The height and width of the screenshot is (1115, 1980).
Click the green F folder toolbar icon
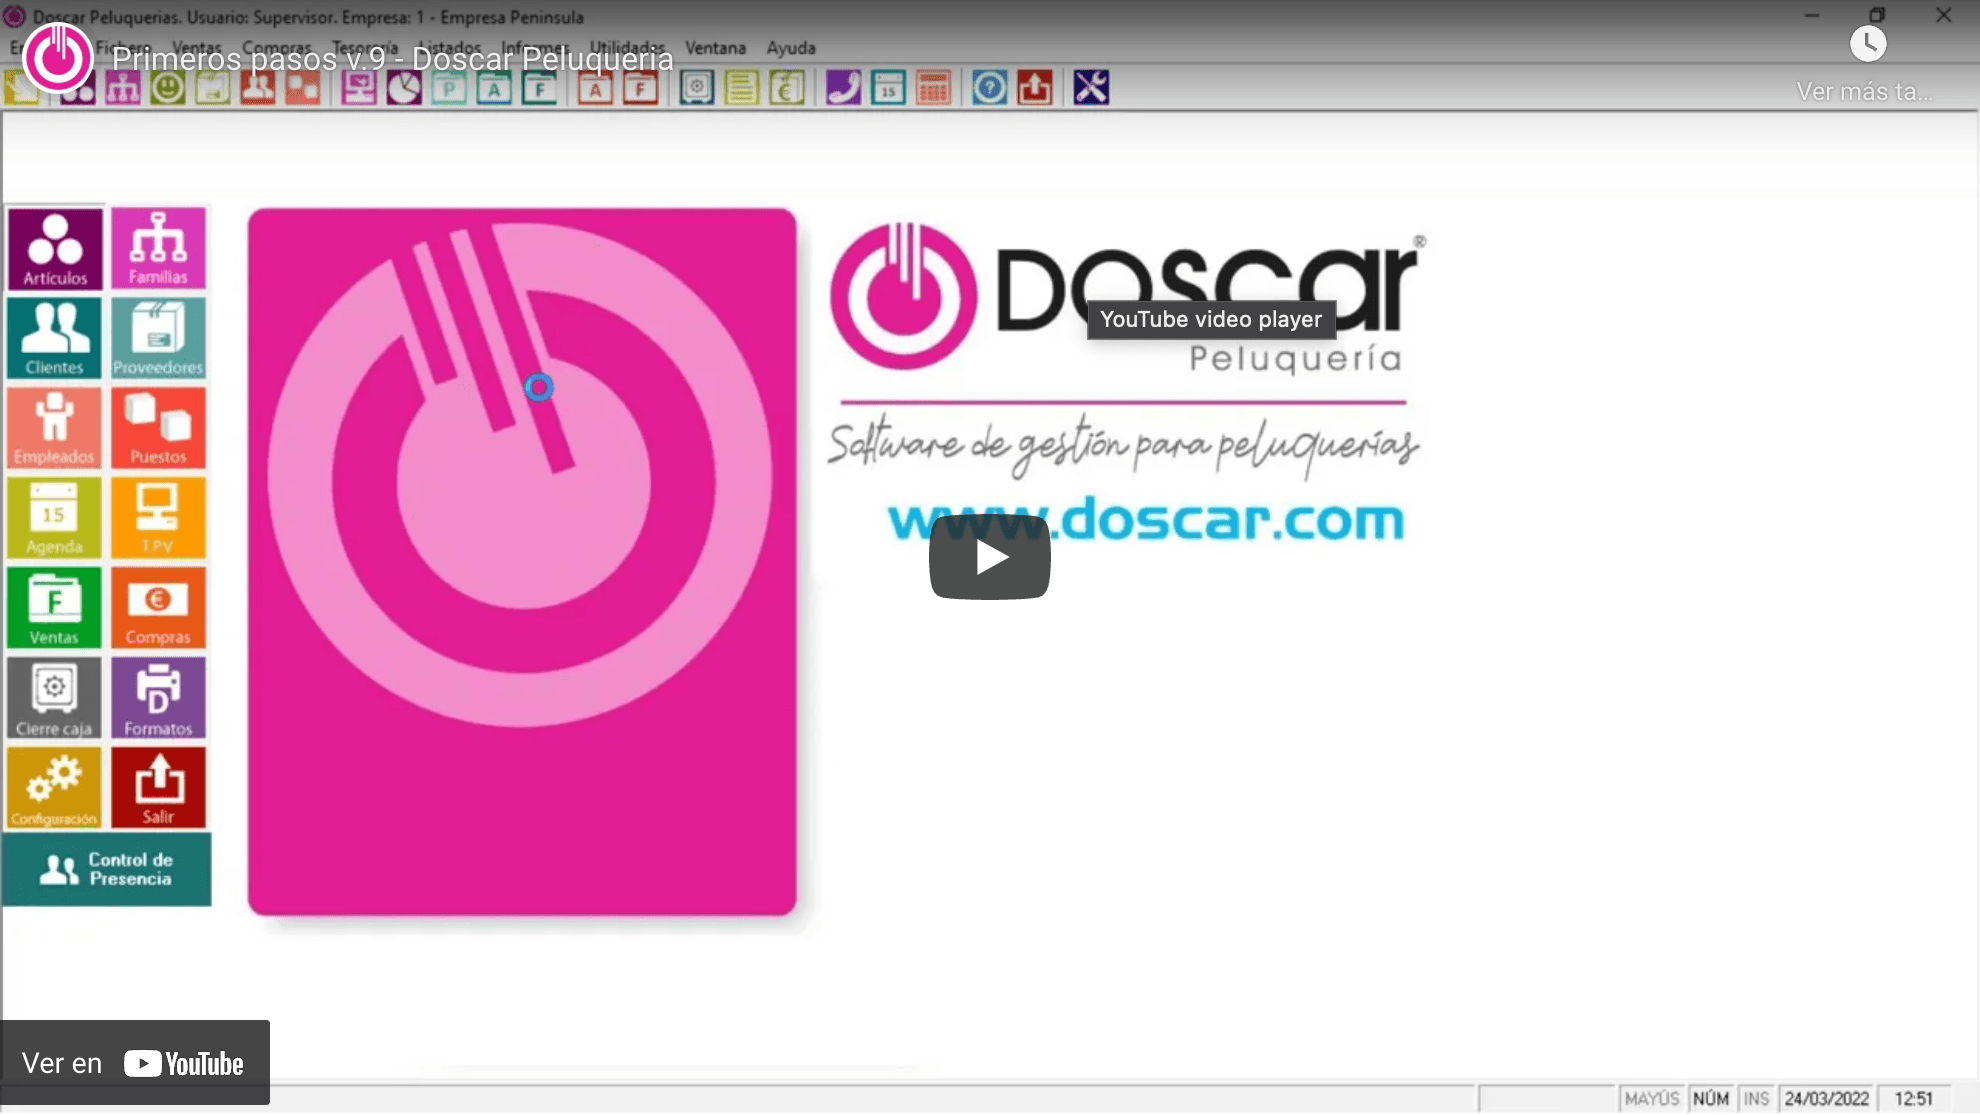click(x=539, y=88)
